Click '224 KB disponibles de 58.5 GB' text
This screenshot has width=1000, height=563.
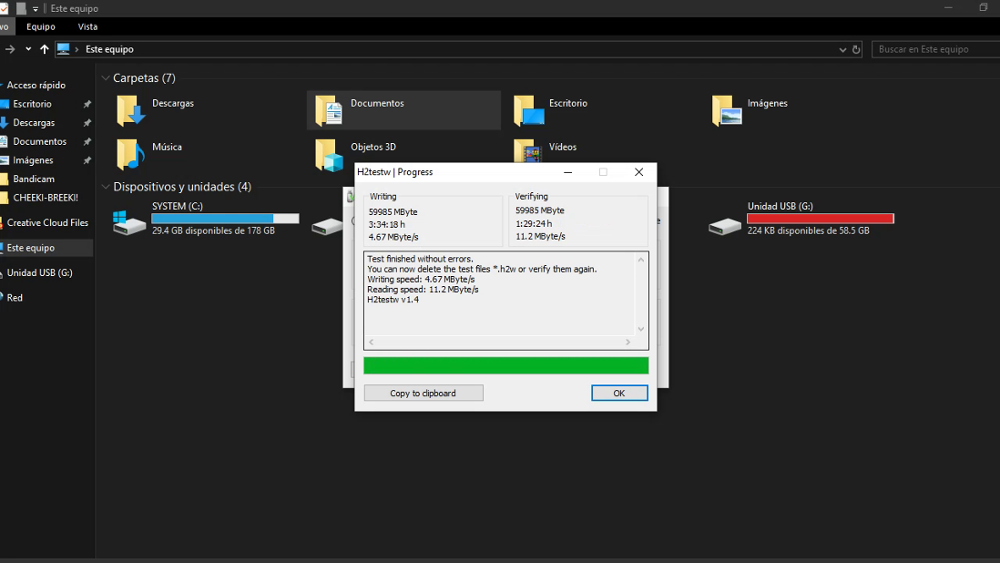[808, 231]
